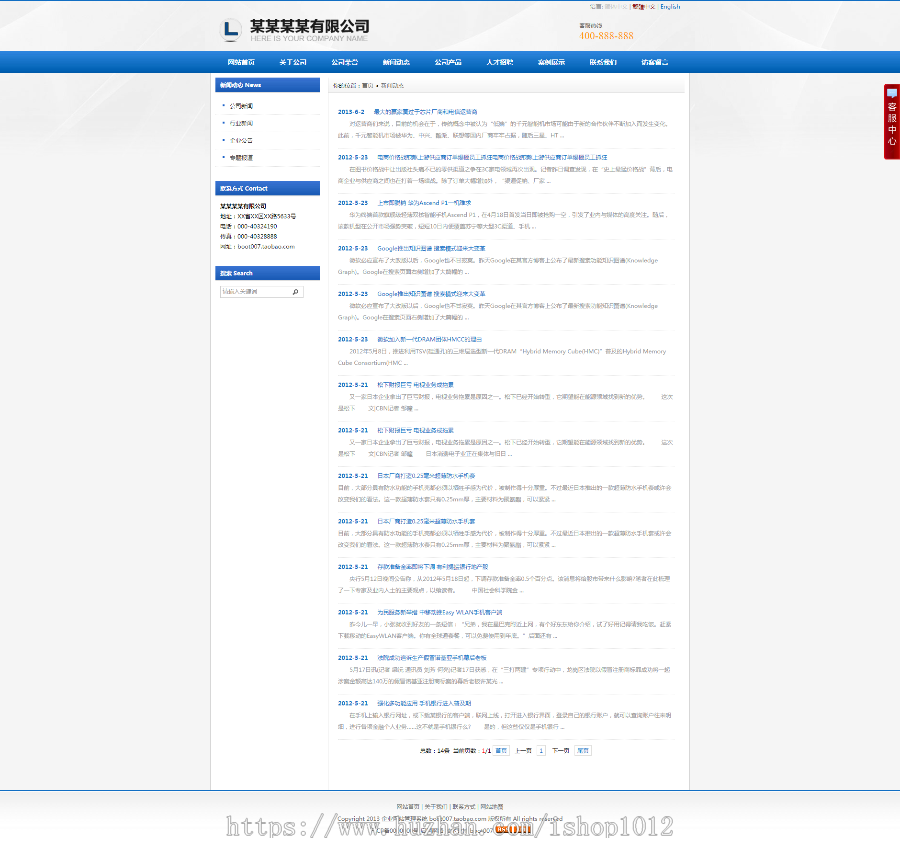900x851 pixels.
Task: Click the 400-888-888 phone number text
Action: [607, 36]
